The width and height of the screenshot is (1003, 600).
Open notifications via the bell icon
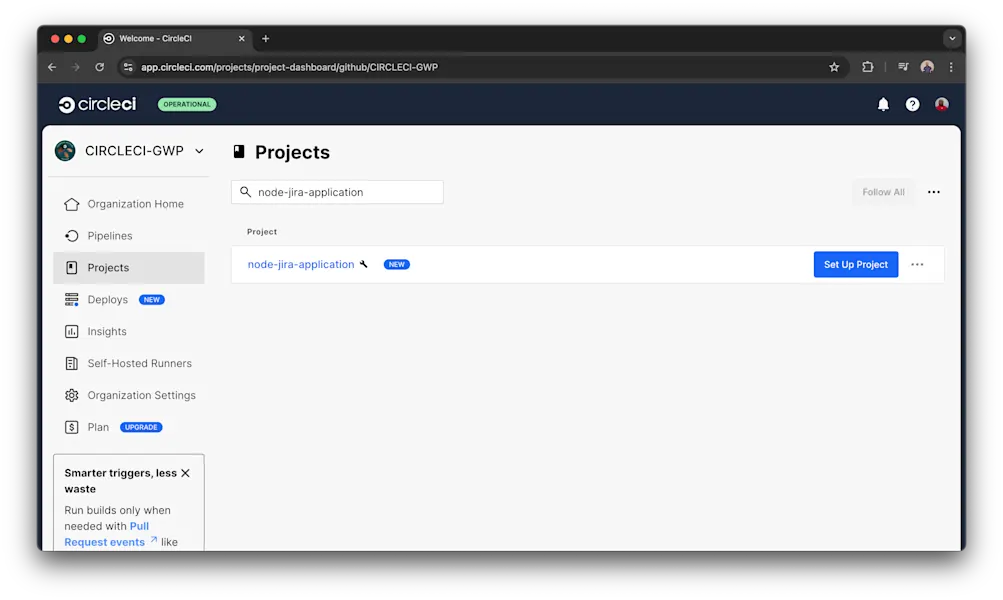click(x=883, y=103)
